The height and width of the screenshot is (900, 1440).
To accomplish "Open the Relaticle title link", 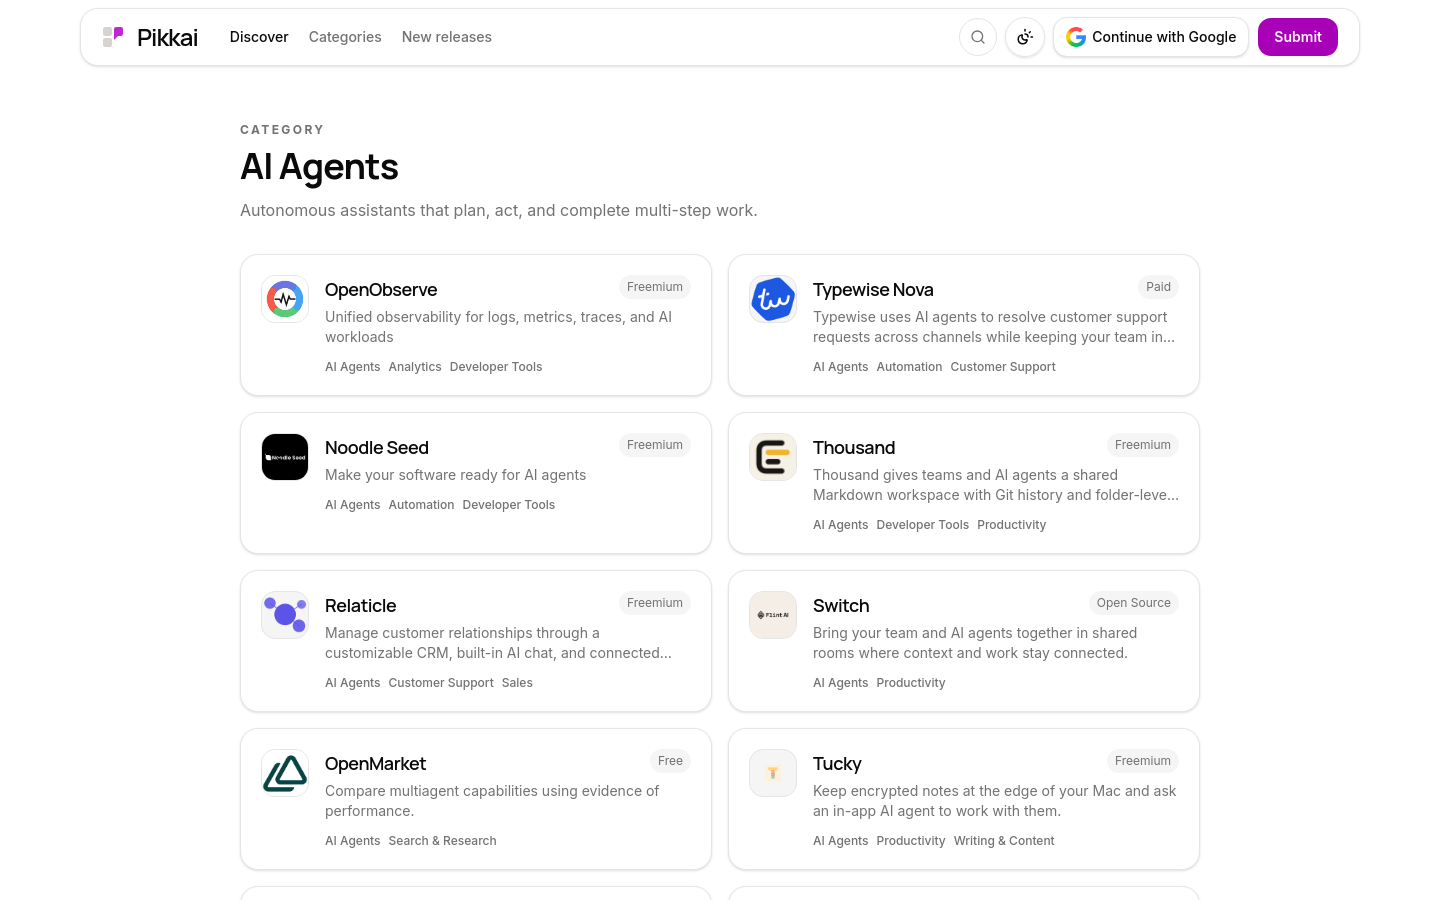I will coord(360,606).
